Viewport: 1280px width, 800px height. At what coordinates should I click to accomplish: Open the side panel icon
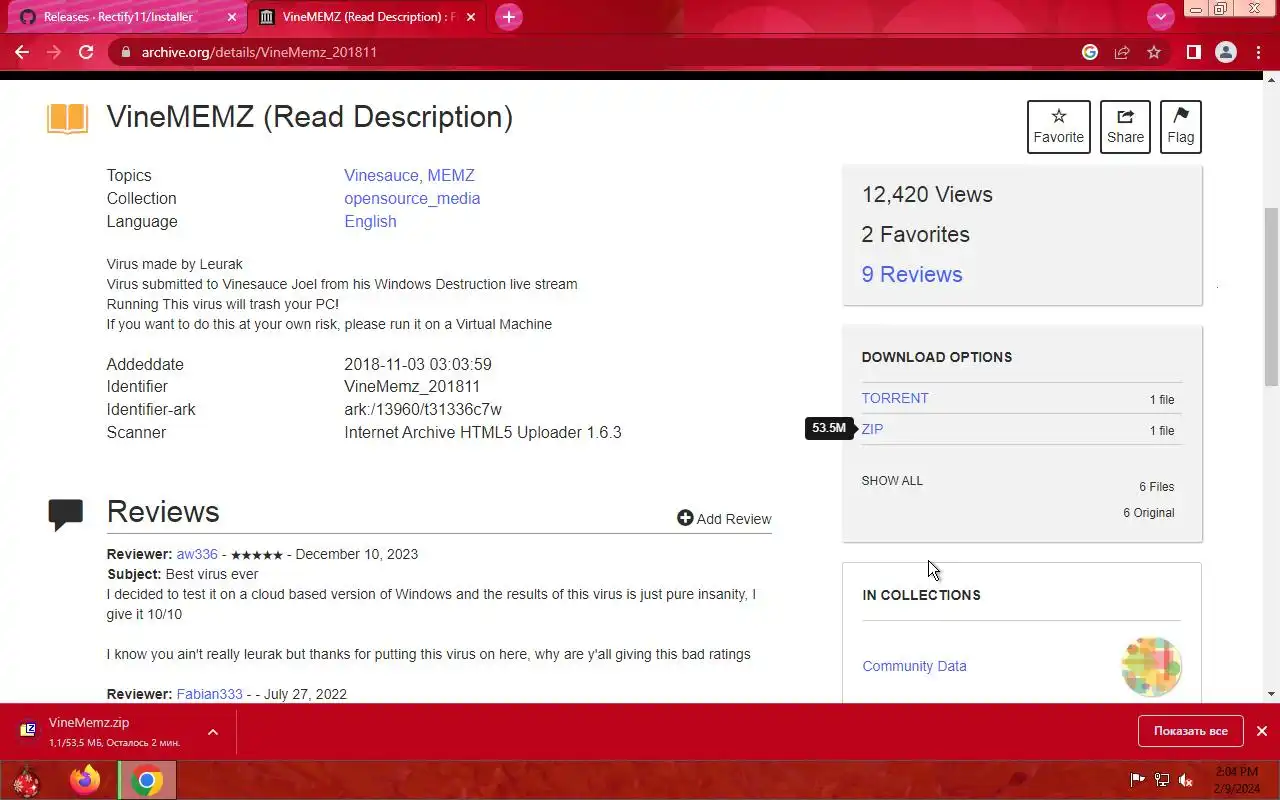pyautogui.click(x=1193, y=52)
